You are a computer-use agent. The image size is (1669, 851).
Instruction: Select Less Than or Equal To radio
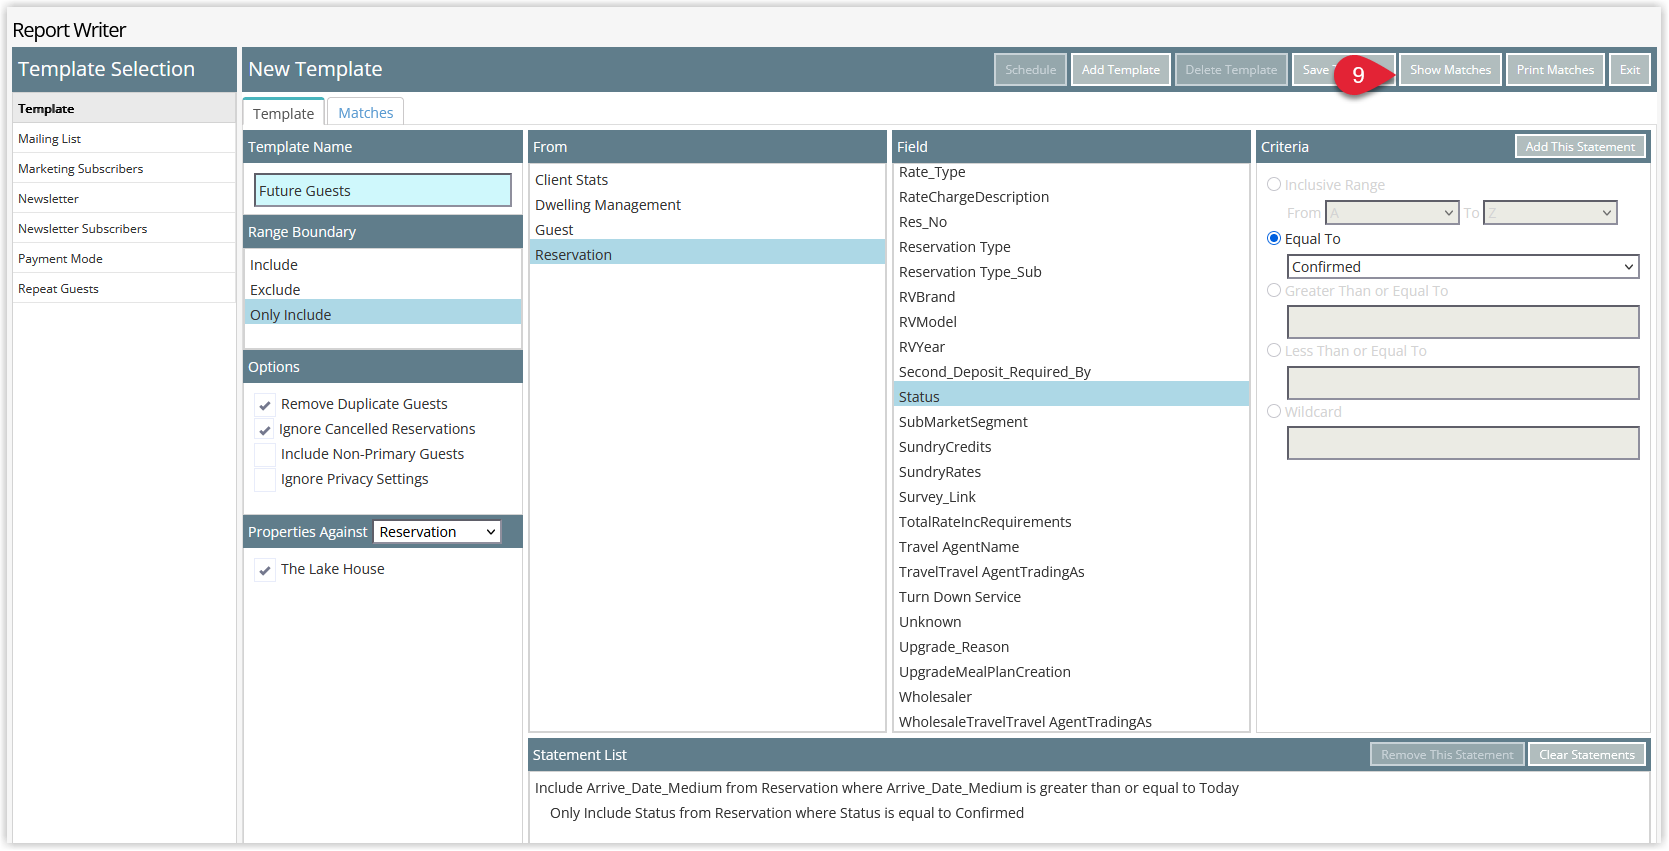pos(1274,351)
